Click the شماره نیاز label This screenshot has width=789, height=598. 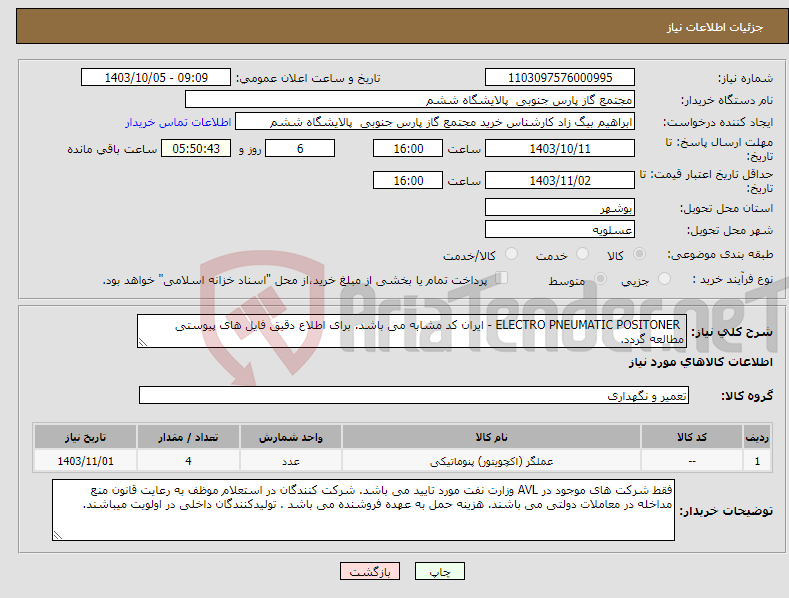coord(746,79)
